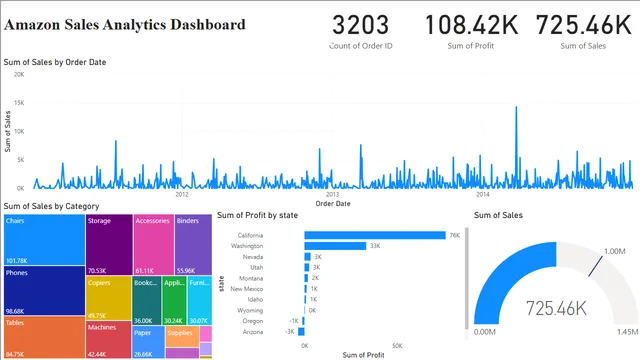Click the Sum of Sales by Order Date title
Screen dimensions: 640x360
coord(55,62)
